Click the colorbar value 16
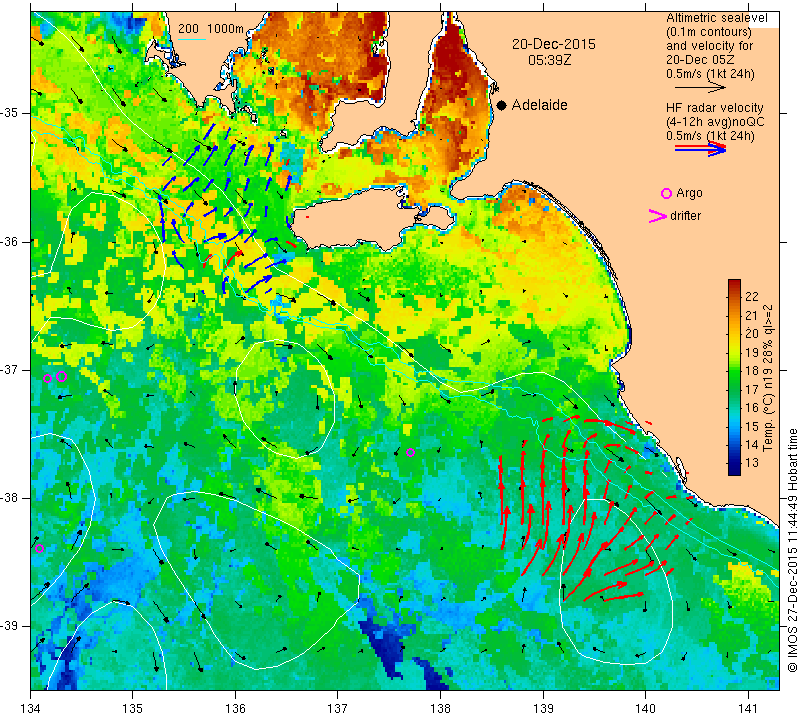Viewport: 800px width, 720px height. (752, 408)
